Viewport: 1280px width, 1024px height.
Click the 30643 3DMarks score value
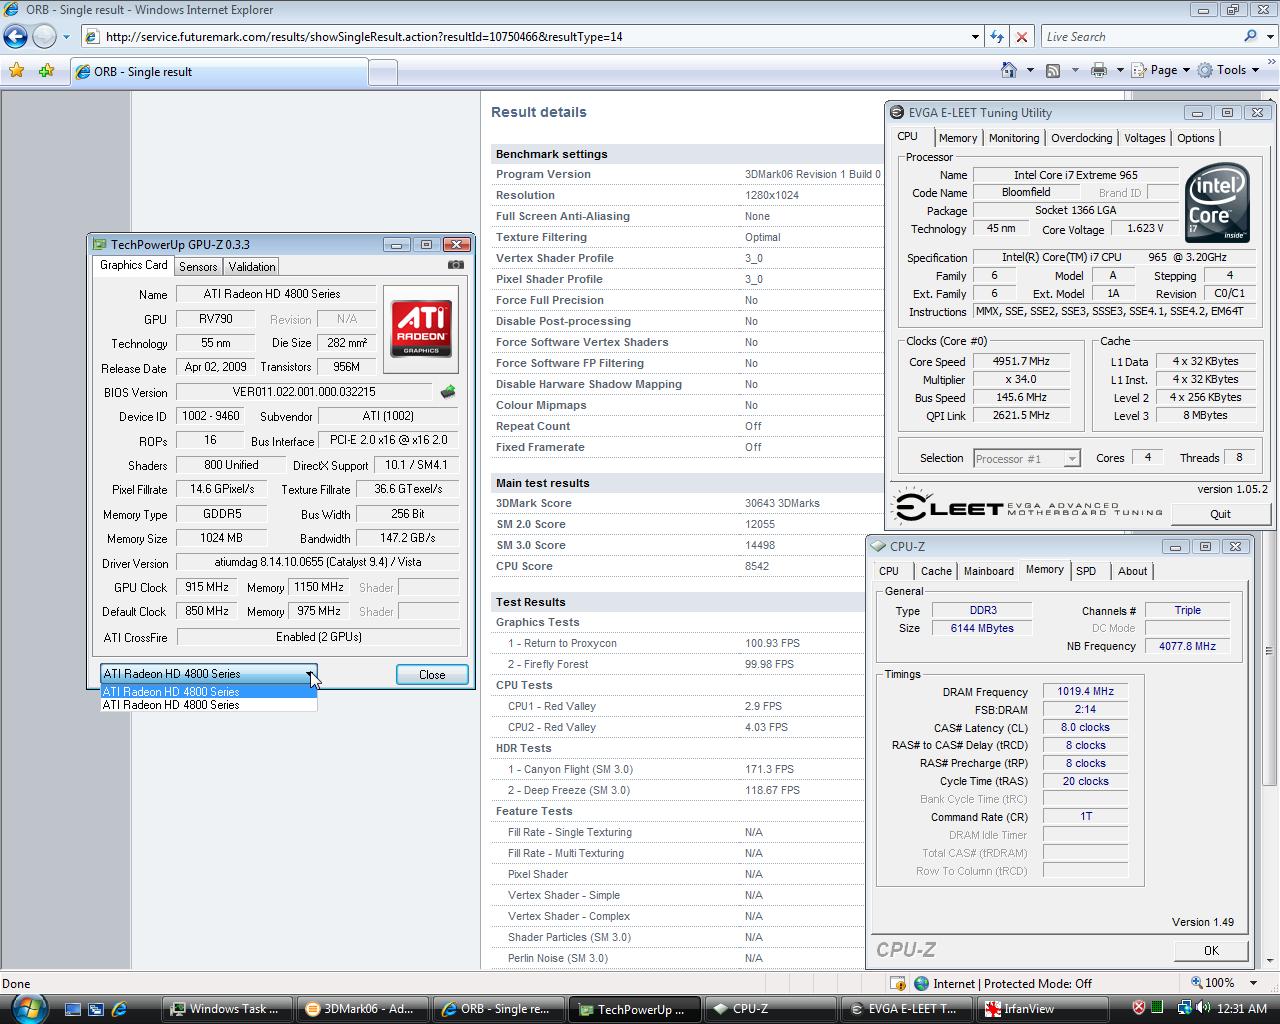point(782,503)
